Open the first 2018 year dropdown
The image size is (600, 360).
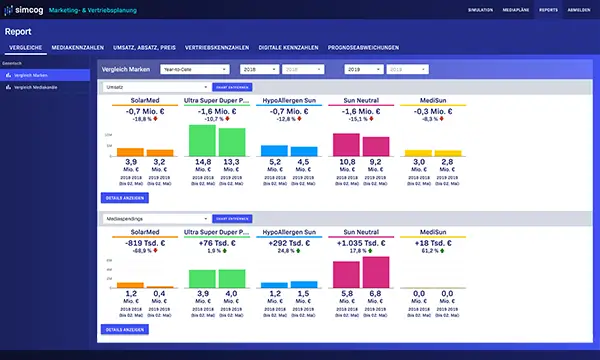(x=259, y=69)
